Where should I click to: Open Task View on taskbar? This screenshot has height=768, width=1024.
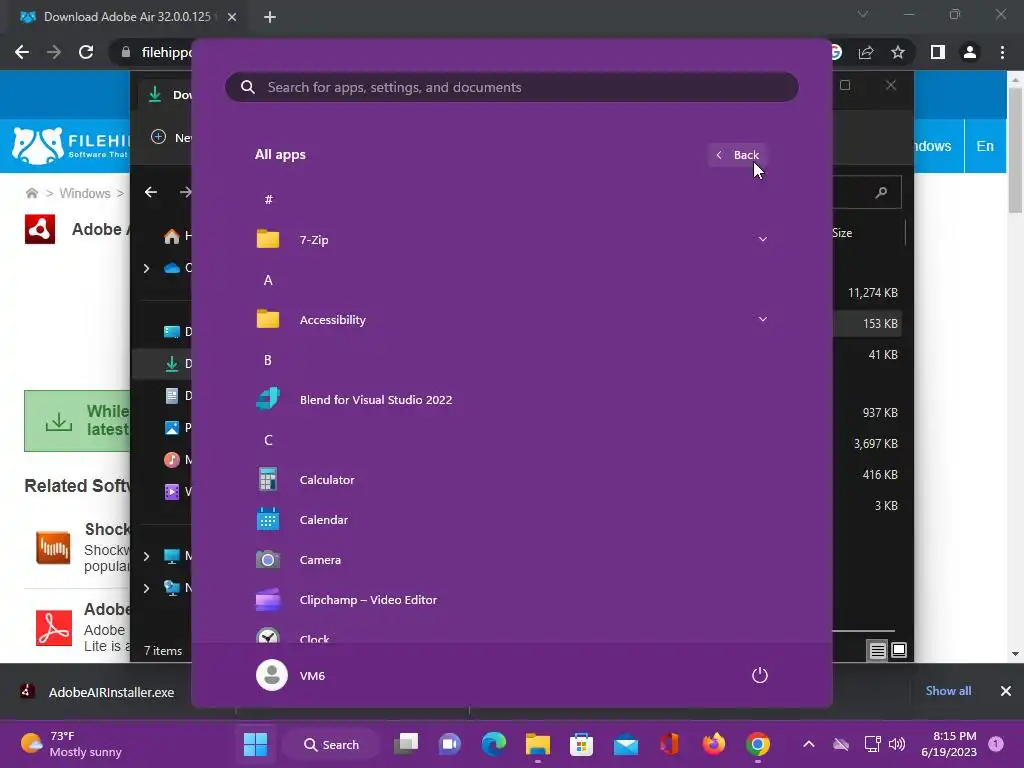[406, 744]
